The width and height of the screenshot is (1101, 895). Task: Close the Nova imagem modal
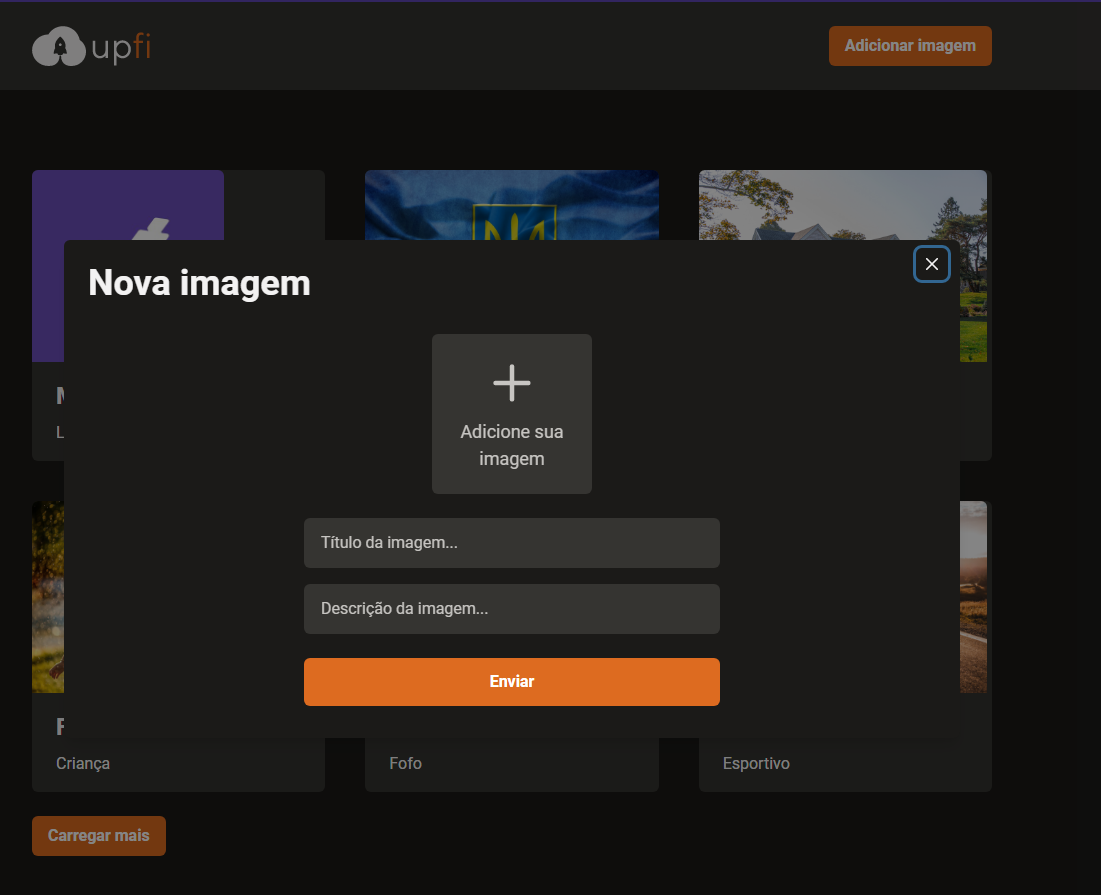point(931,264)
